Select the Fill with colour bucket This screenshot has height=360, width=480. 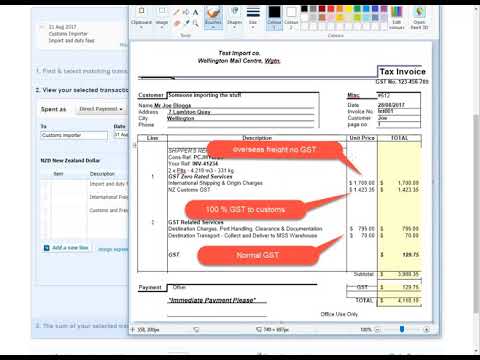coord(186,12)
